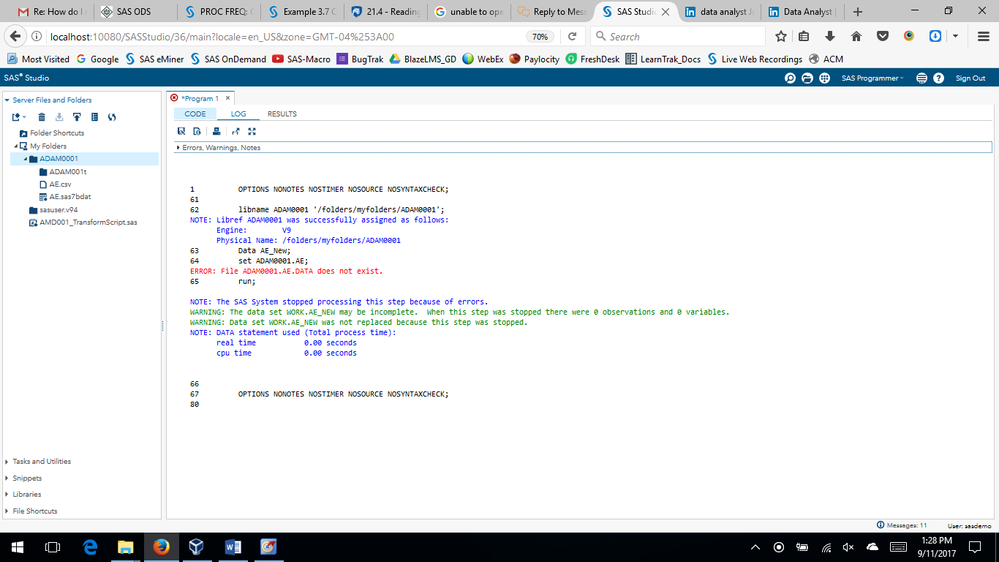999x562 pixels.
Task: Switch to the PROC FREQ browser tab
Action: coord(219,11)
